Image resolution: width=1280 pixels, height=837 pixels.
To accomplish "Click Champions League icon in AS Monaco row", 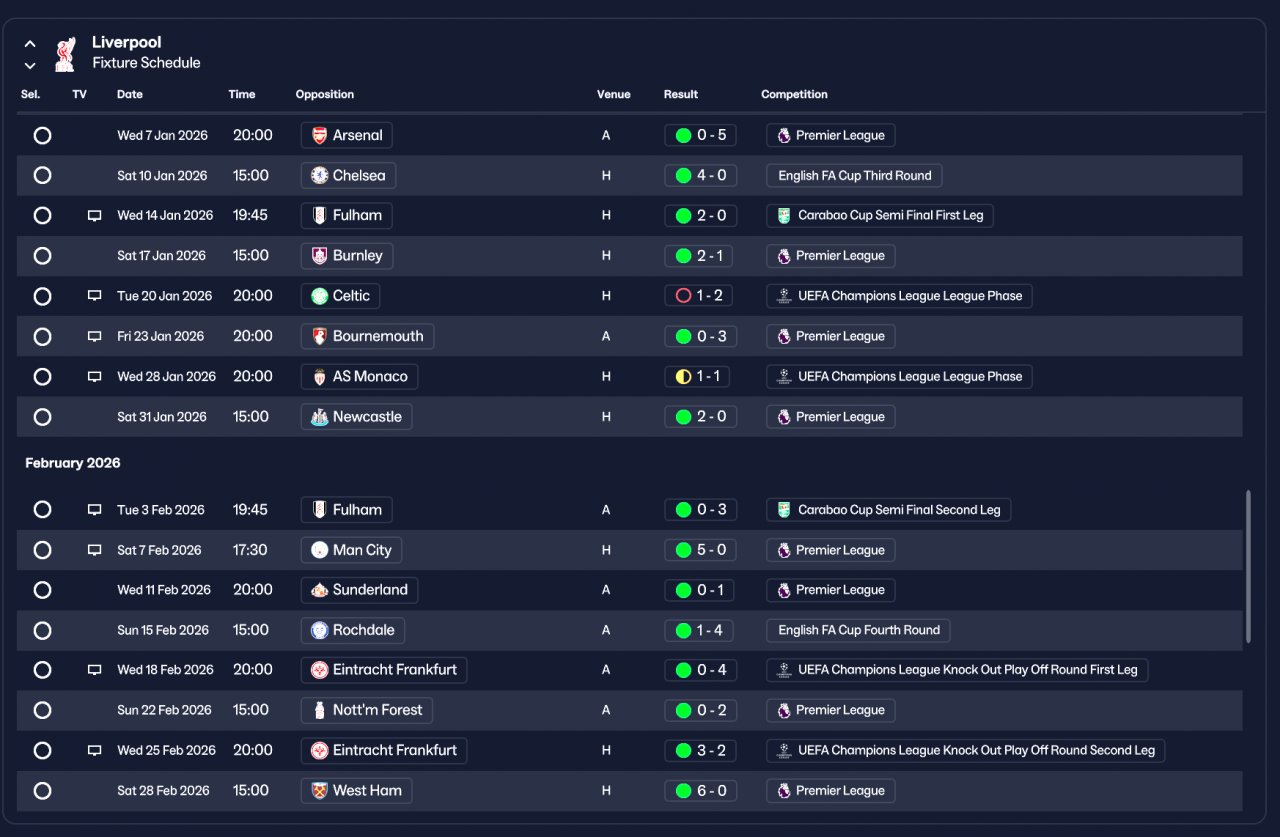I will tap(784, 377).
